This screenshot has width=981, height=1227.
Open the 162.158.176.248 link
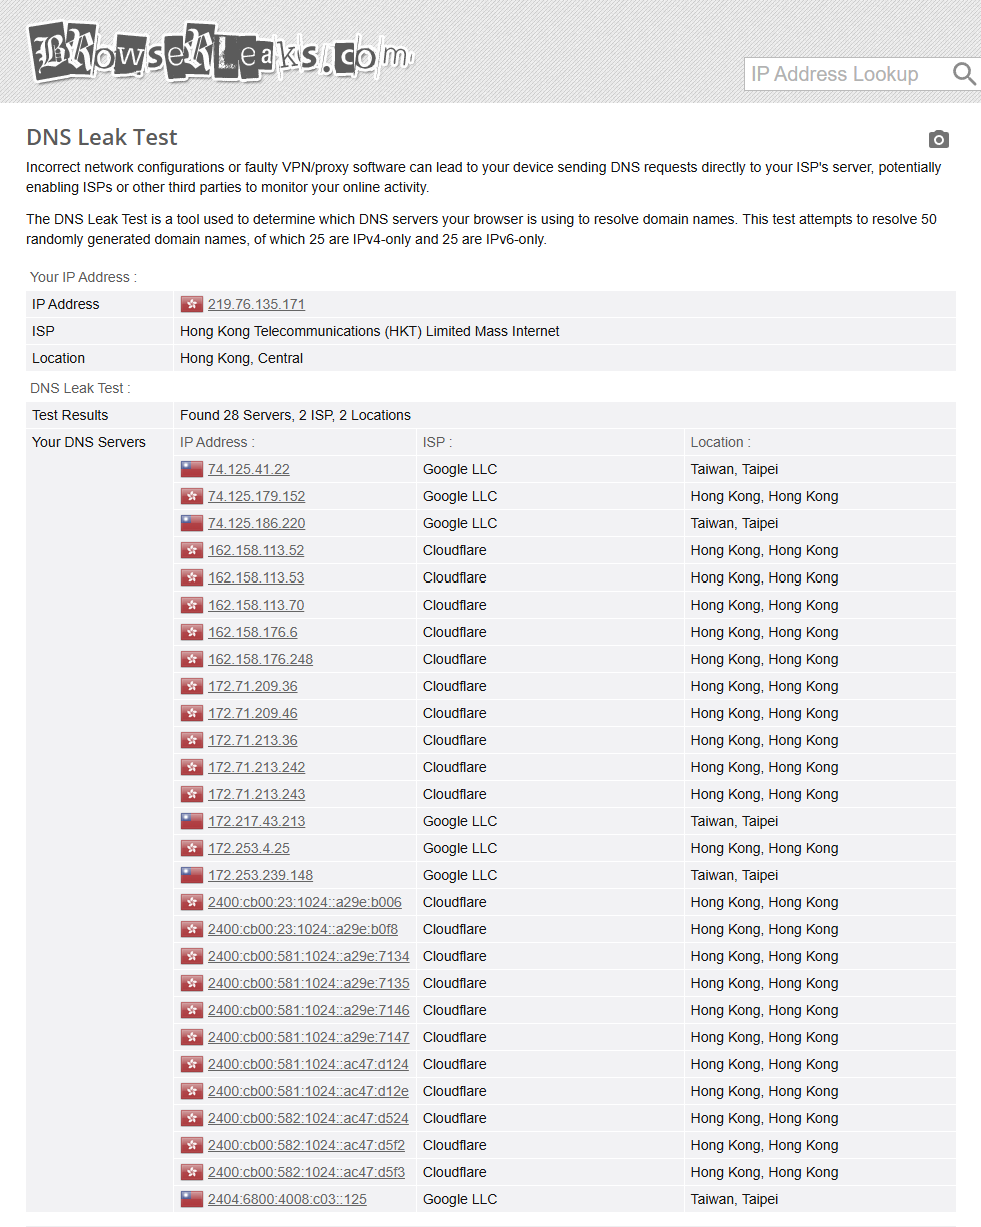click(260, 659)
